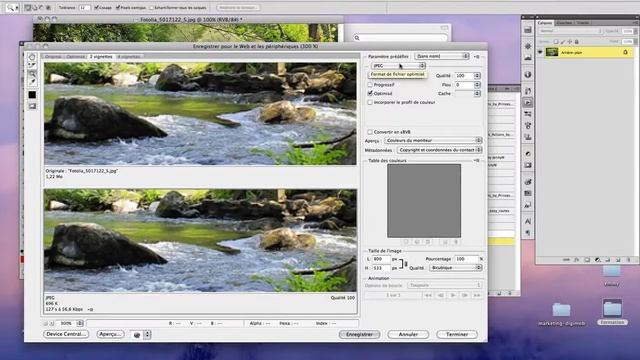Open the Character panel A icon
Viewport: 640px width, 360px height.
(x=528, y=221)
